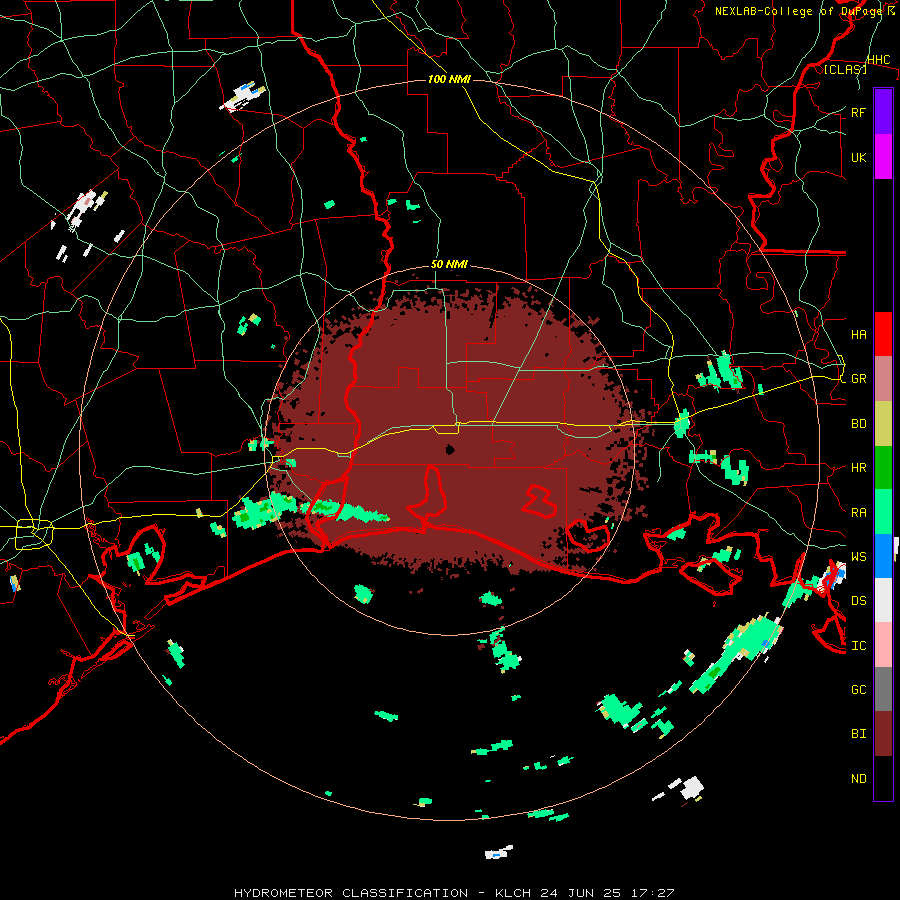
Task: Select the "IC" legend label text
Action: [858, 645]
